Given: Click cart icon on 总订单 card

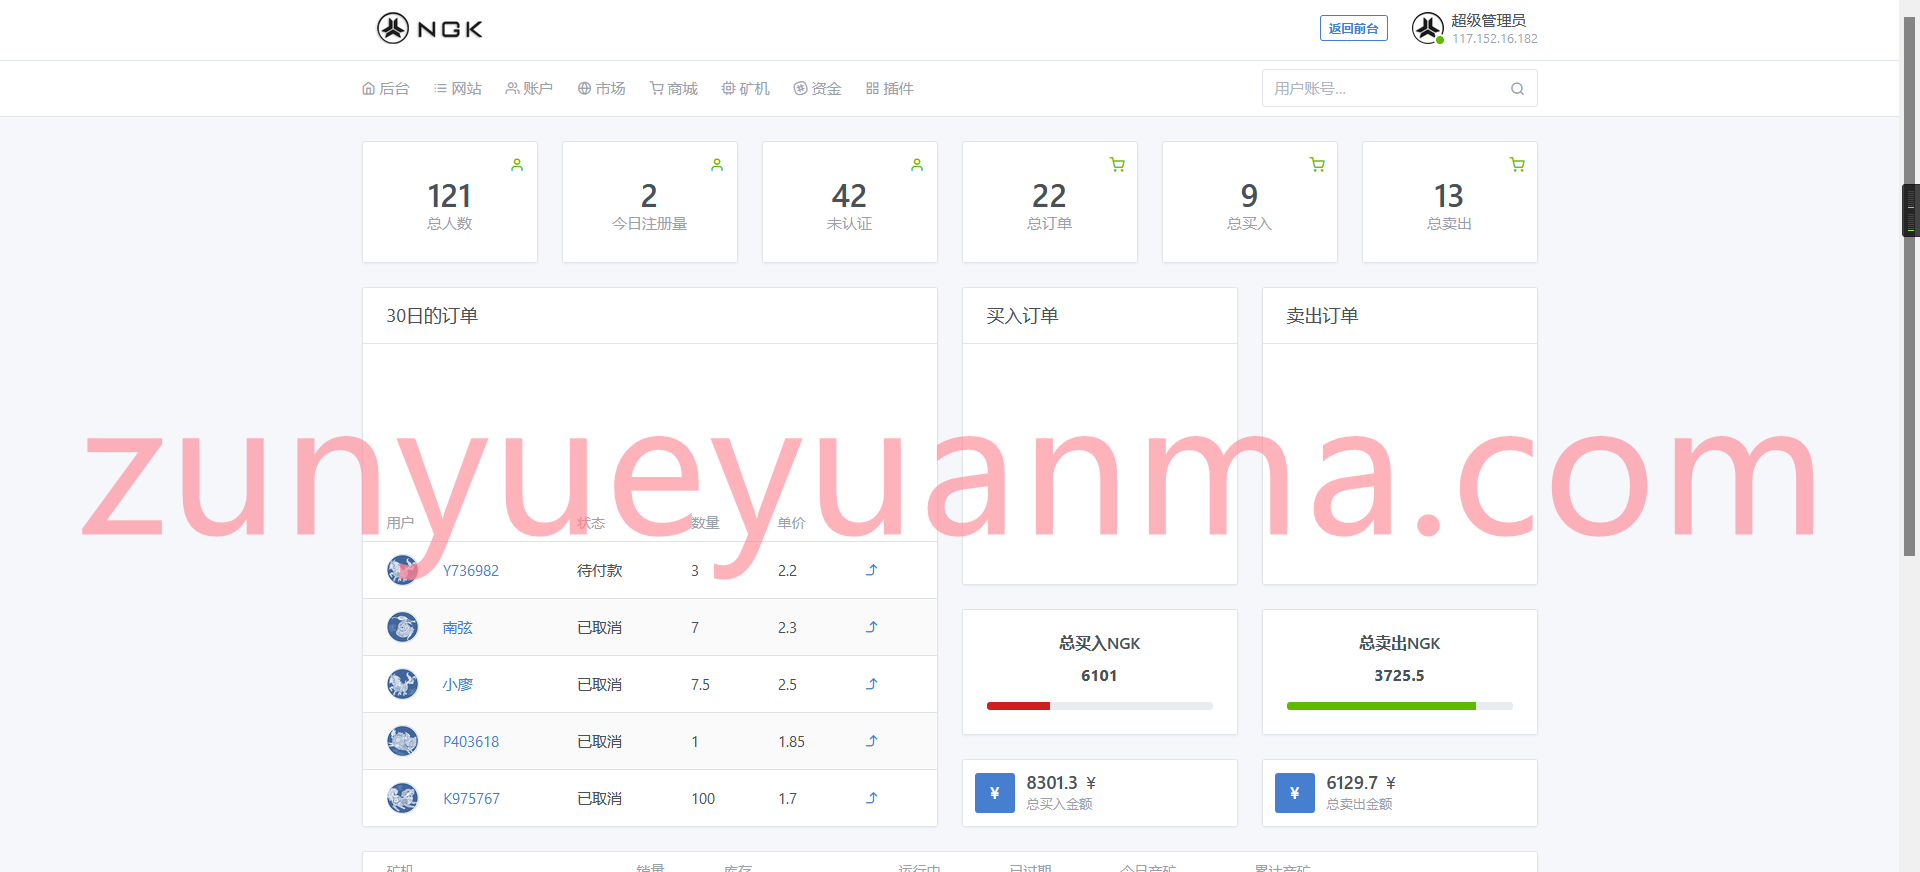Looking at the screenshot, I should click(x=1117, y=165).
